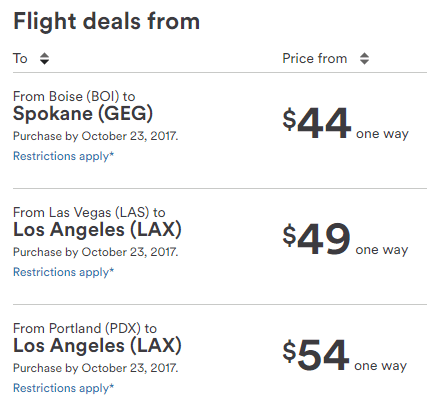Viewport: 437px width, 413px height.
Task: Click From Boise (BOI) to text
Action: 74,96
